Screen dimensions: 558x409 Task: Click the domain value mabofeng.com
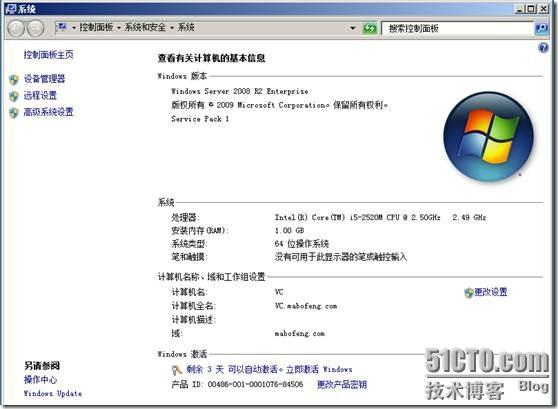[299, 334]
